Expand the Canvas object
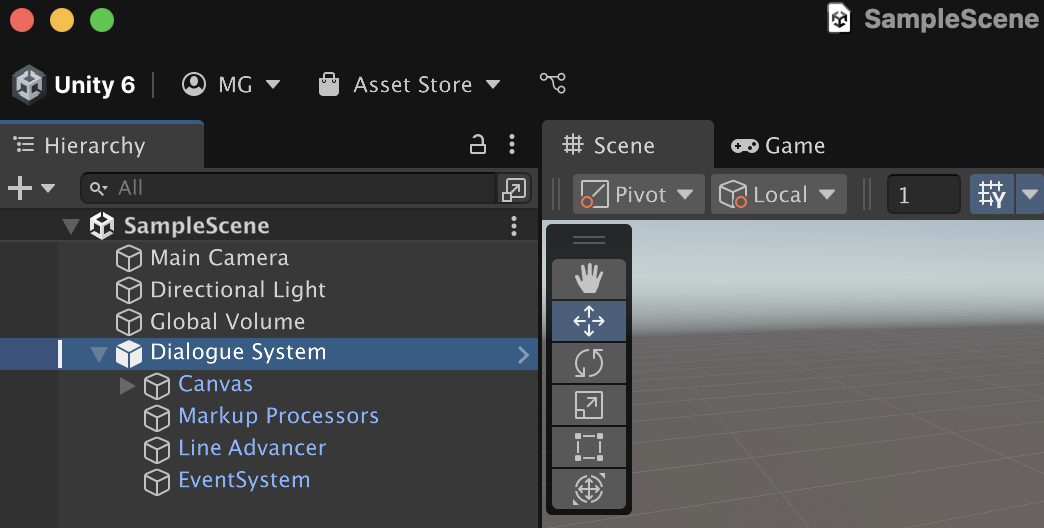Screen dimensions: 1044x528 (x=127, y=386)
